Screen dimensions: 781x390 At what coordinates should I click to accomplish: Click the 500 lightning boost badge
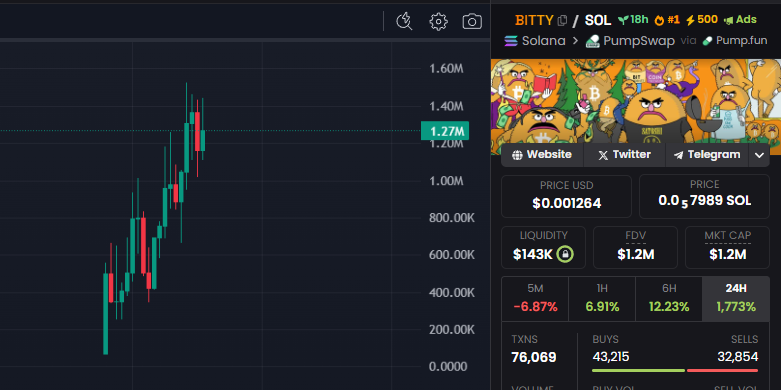[x=702, y=20]
